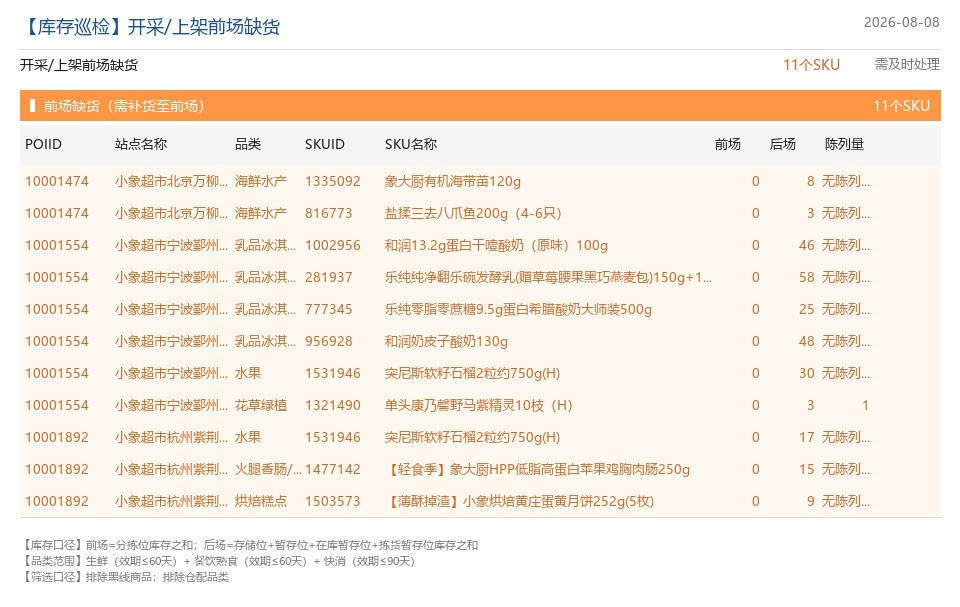Click the SKU名称 column header

[x=411, y=144]
